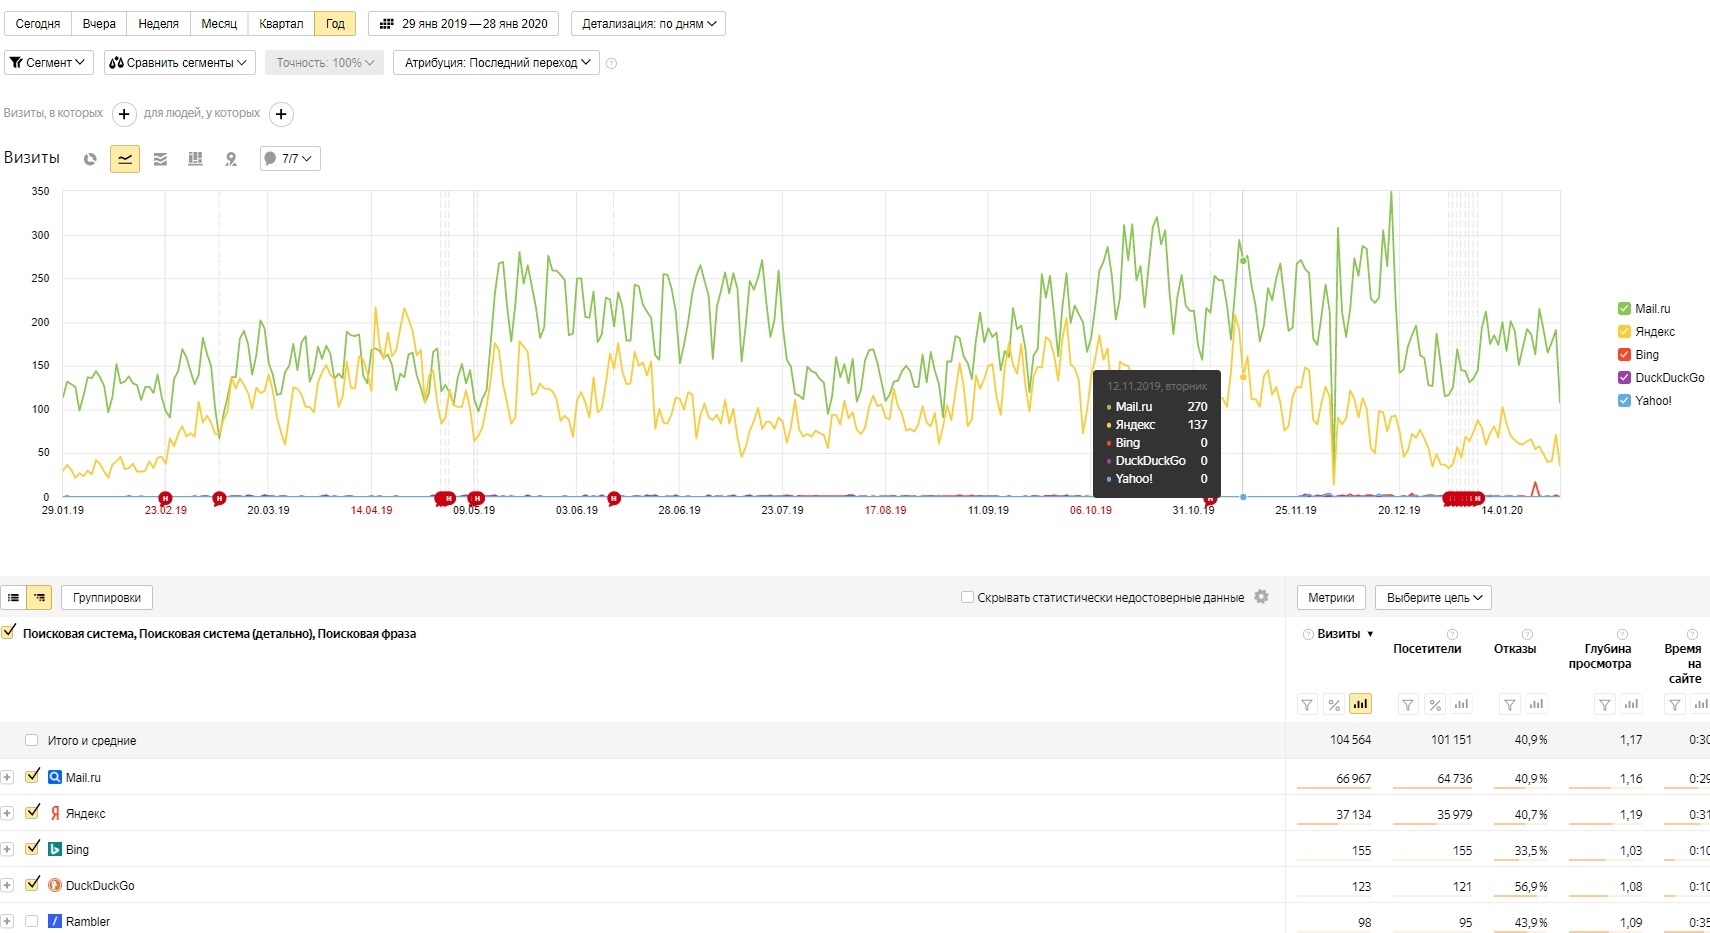Select the Месяц period tab
Viewport: 1710px width, 933px height.
(219, 24)
